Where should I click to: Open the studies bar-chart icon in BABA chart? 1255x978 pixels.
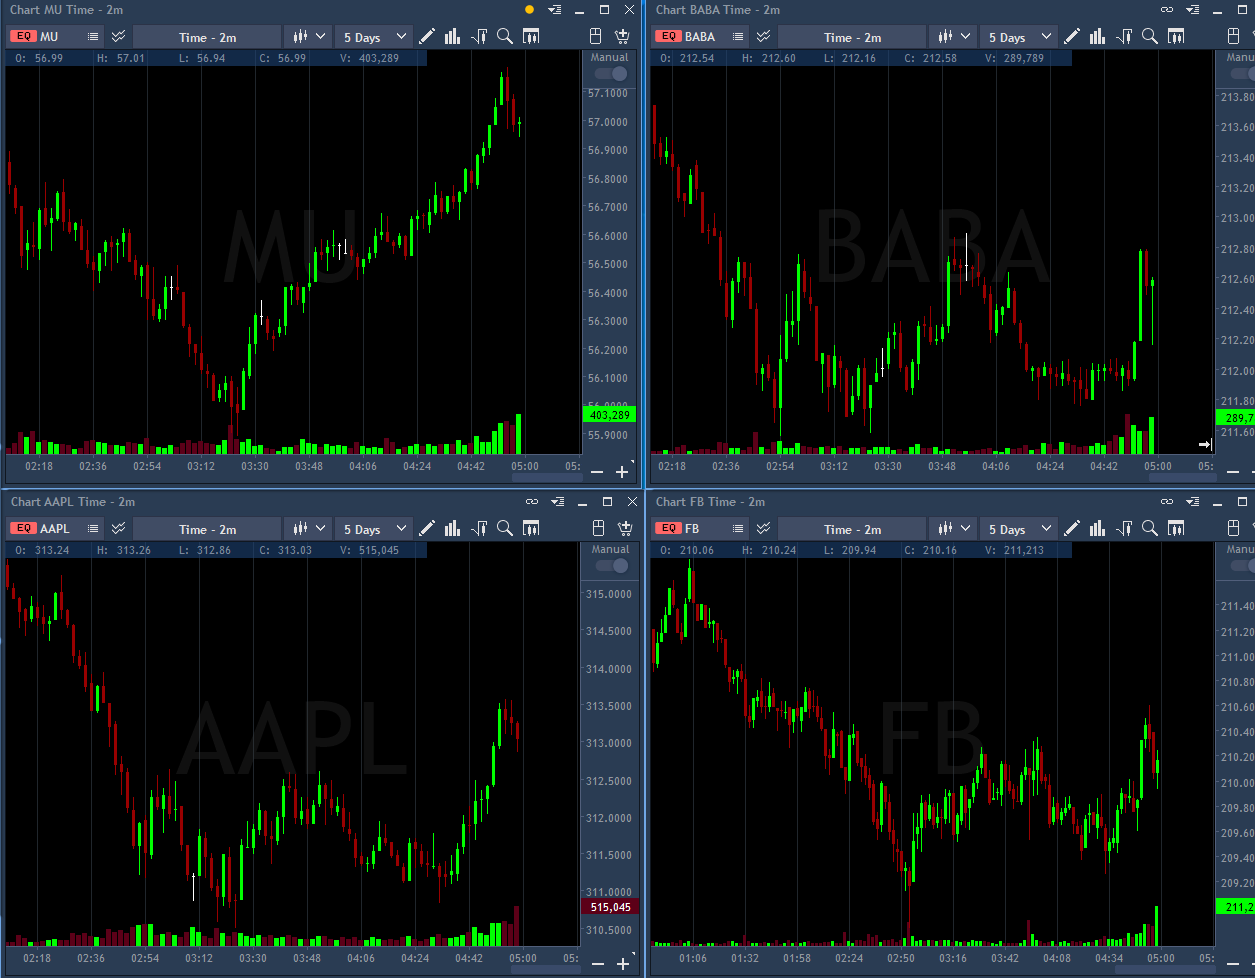click(1097, 37)
